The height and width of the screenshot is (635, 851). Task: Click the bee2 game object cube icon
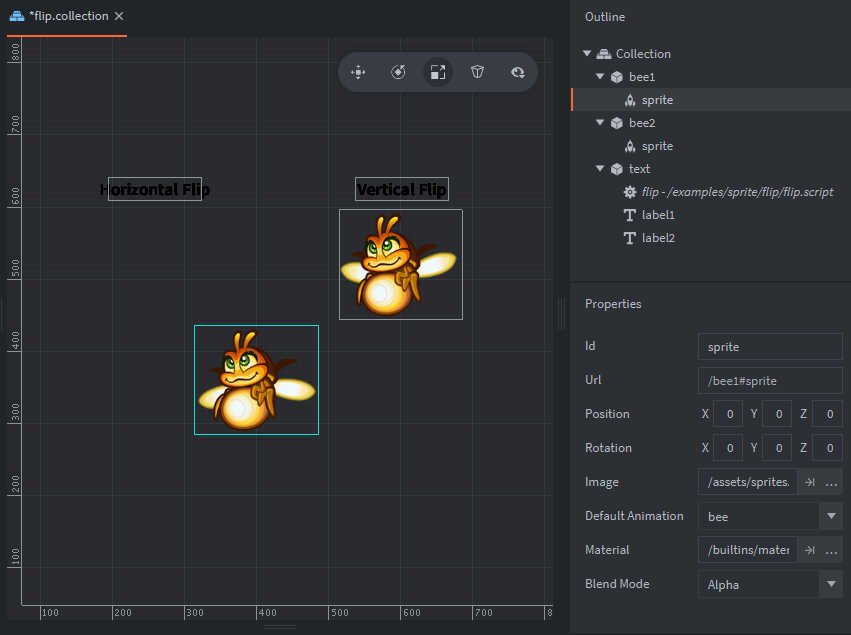coord(617,123)
